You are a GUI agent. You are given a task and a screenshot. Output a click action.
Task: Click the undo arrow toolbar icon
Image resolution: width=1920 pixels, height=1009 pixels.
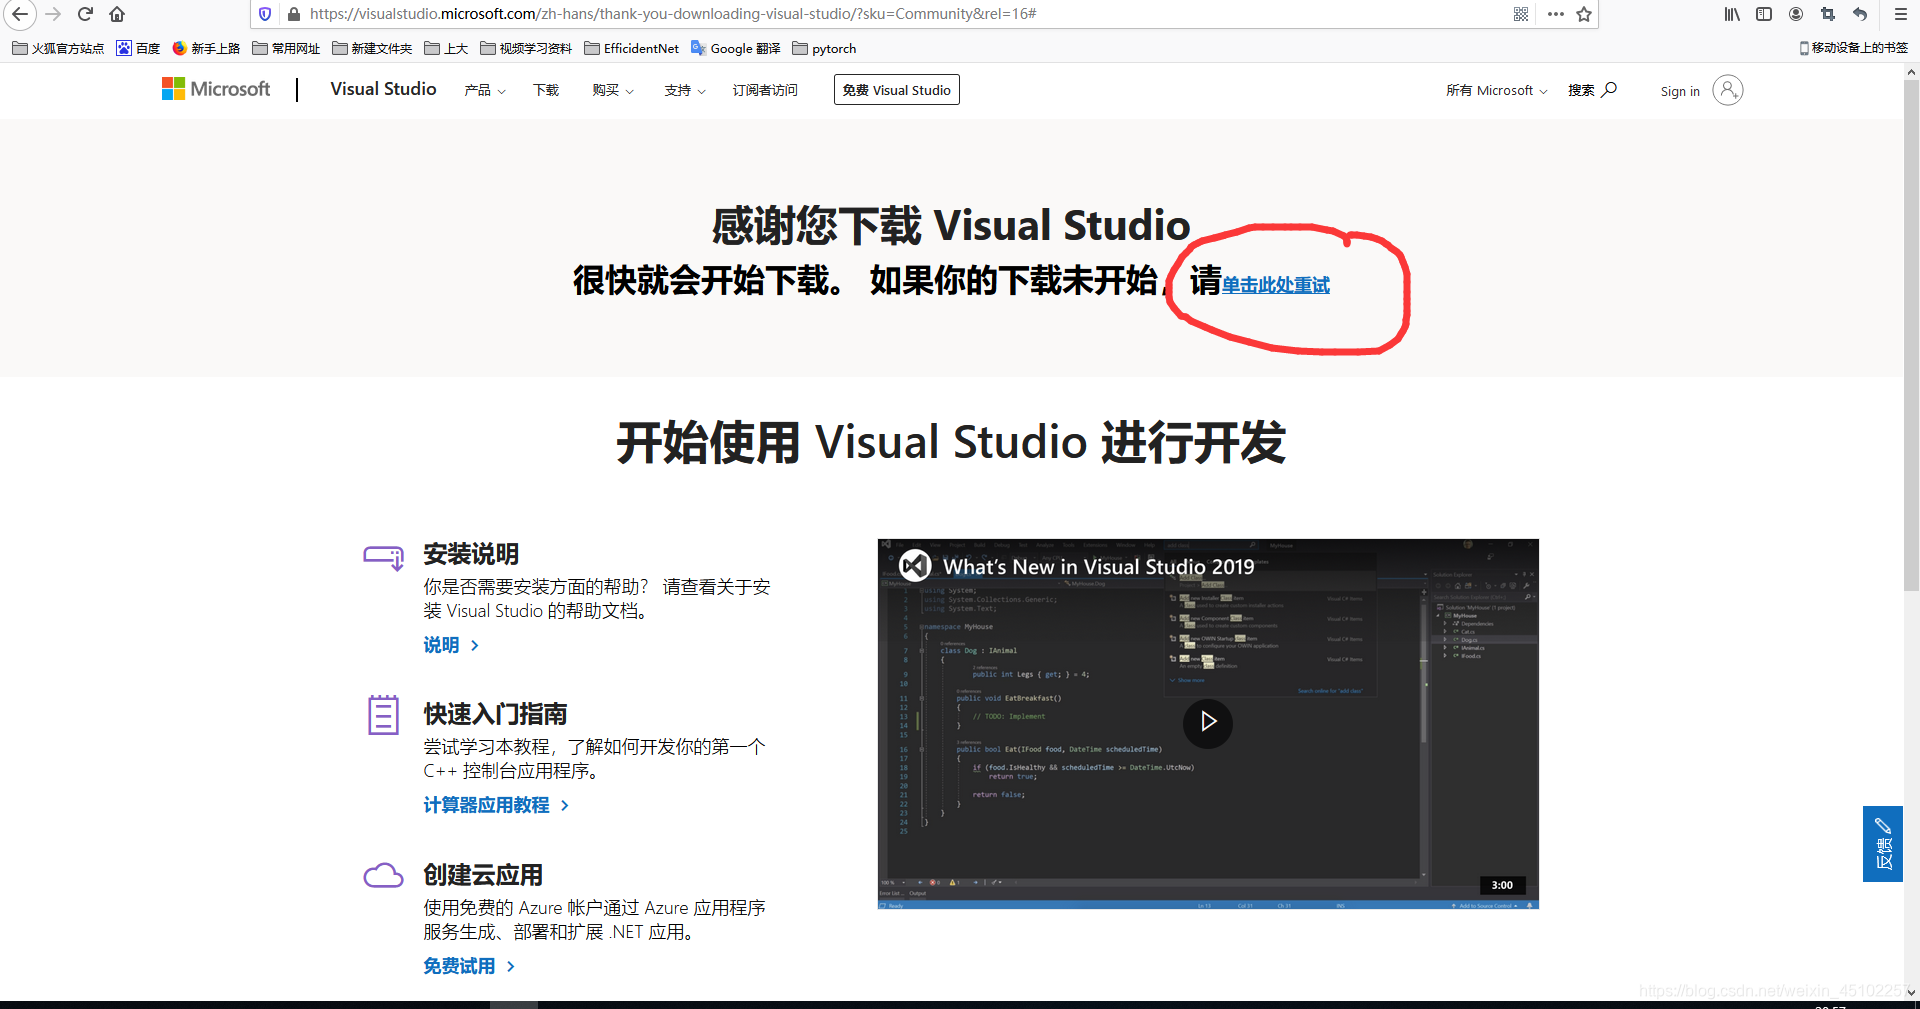(x=1860, y=14)
